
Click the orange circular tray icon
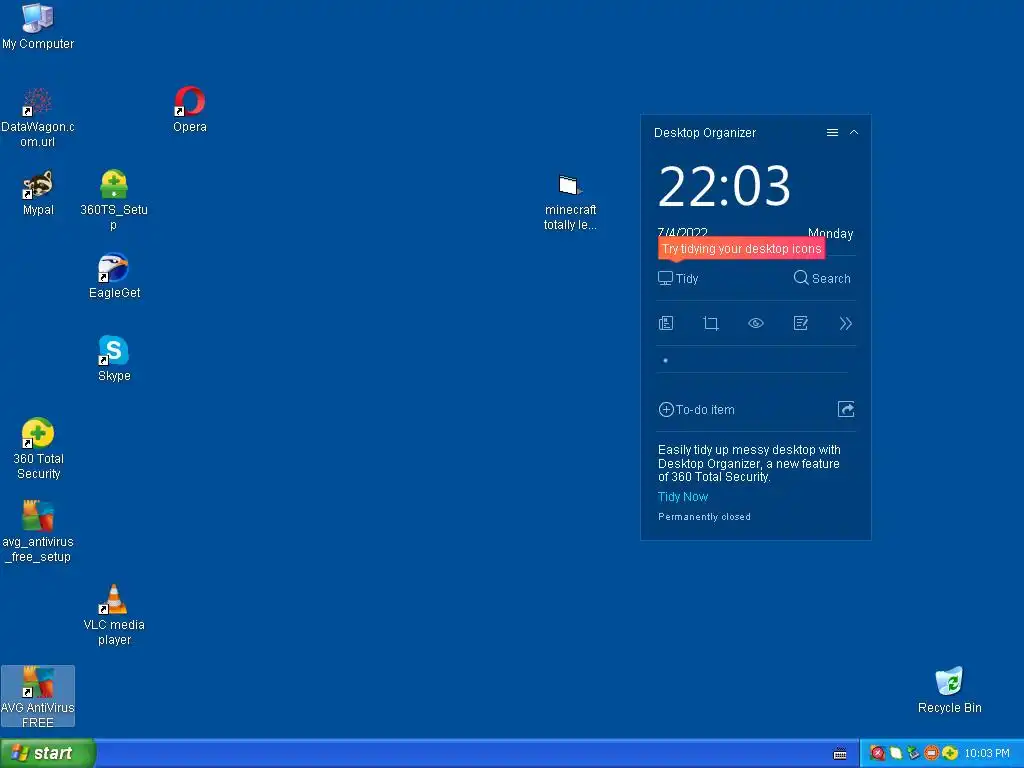931,754
